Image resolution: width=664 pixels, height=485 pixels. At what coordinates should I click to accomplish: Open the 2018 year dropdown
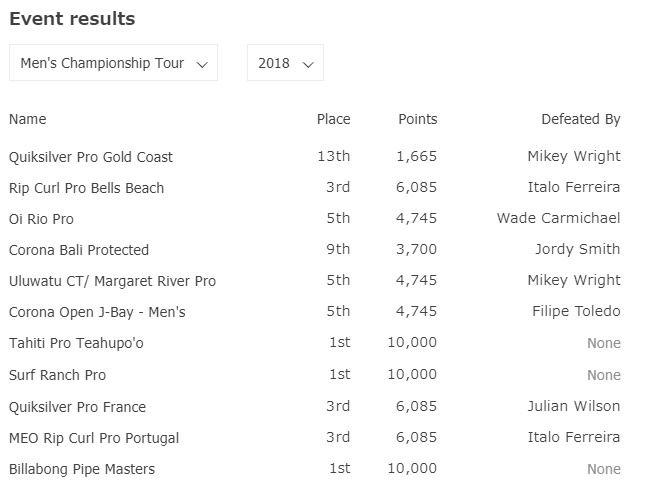285,63
